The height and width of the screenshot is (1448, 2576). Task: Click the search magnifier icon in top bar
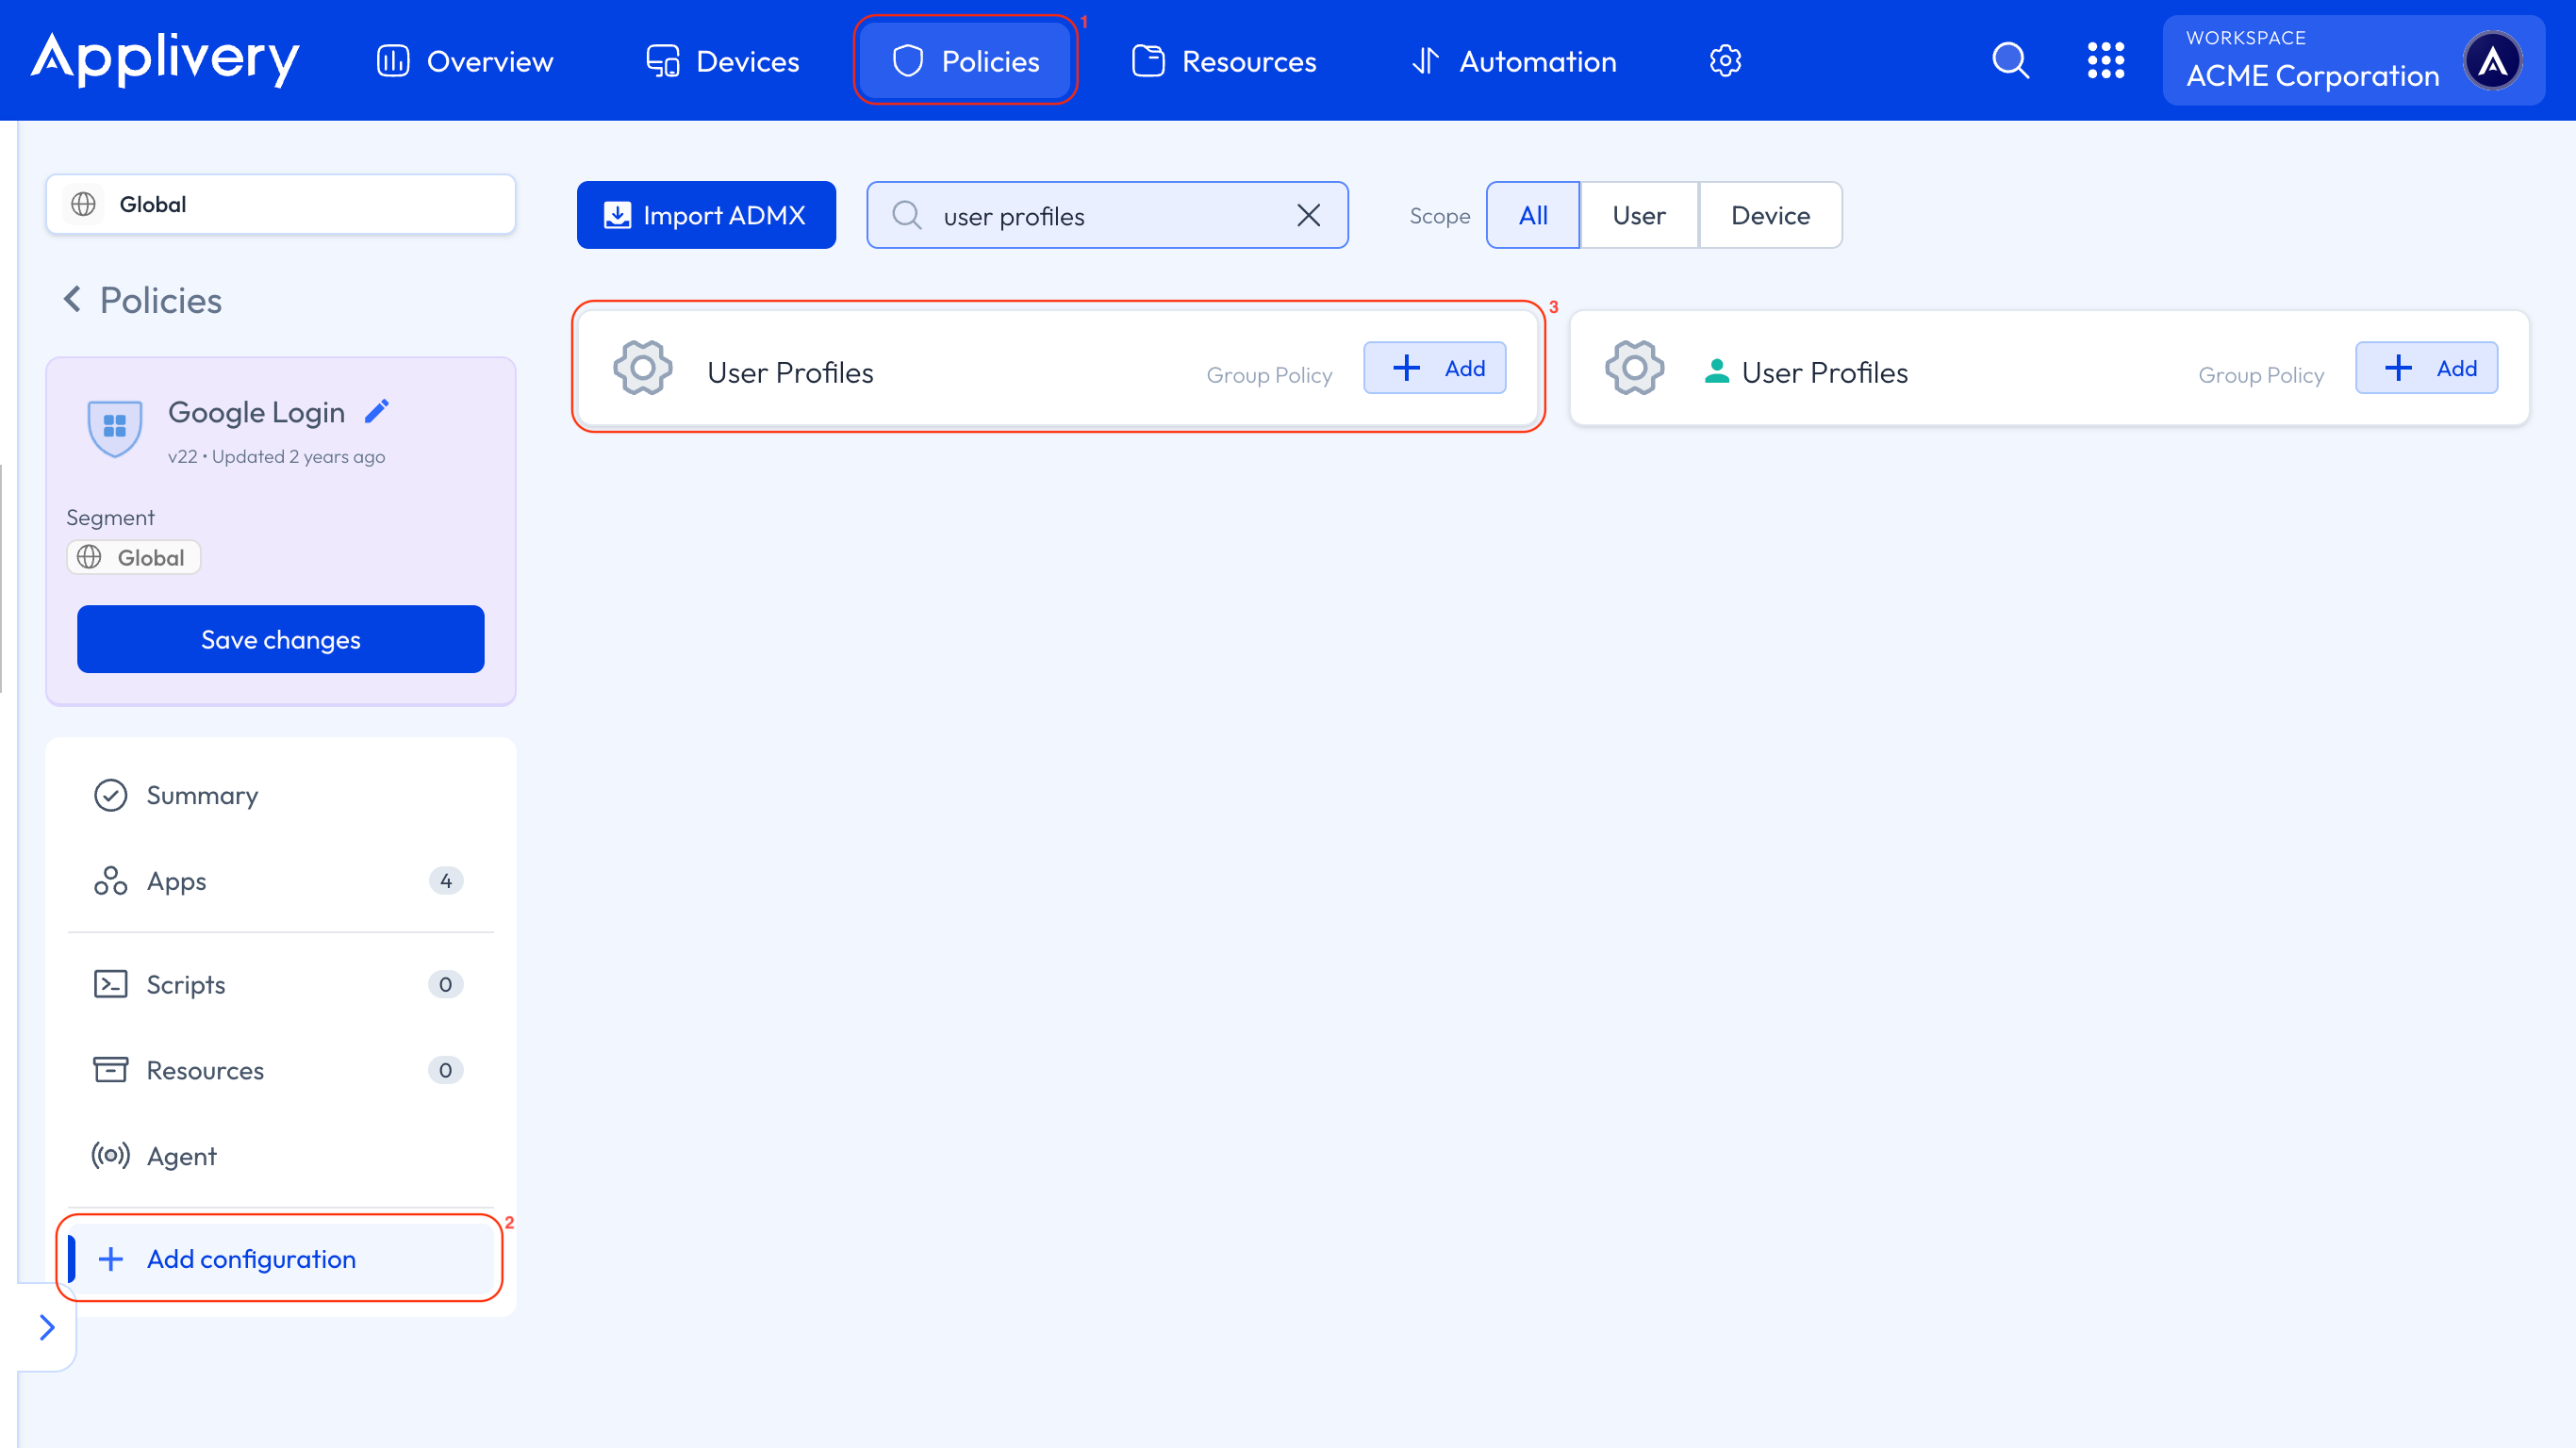(2010, 60)
